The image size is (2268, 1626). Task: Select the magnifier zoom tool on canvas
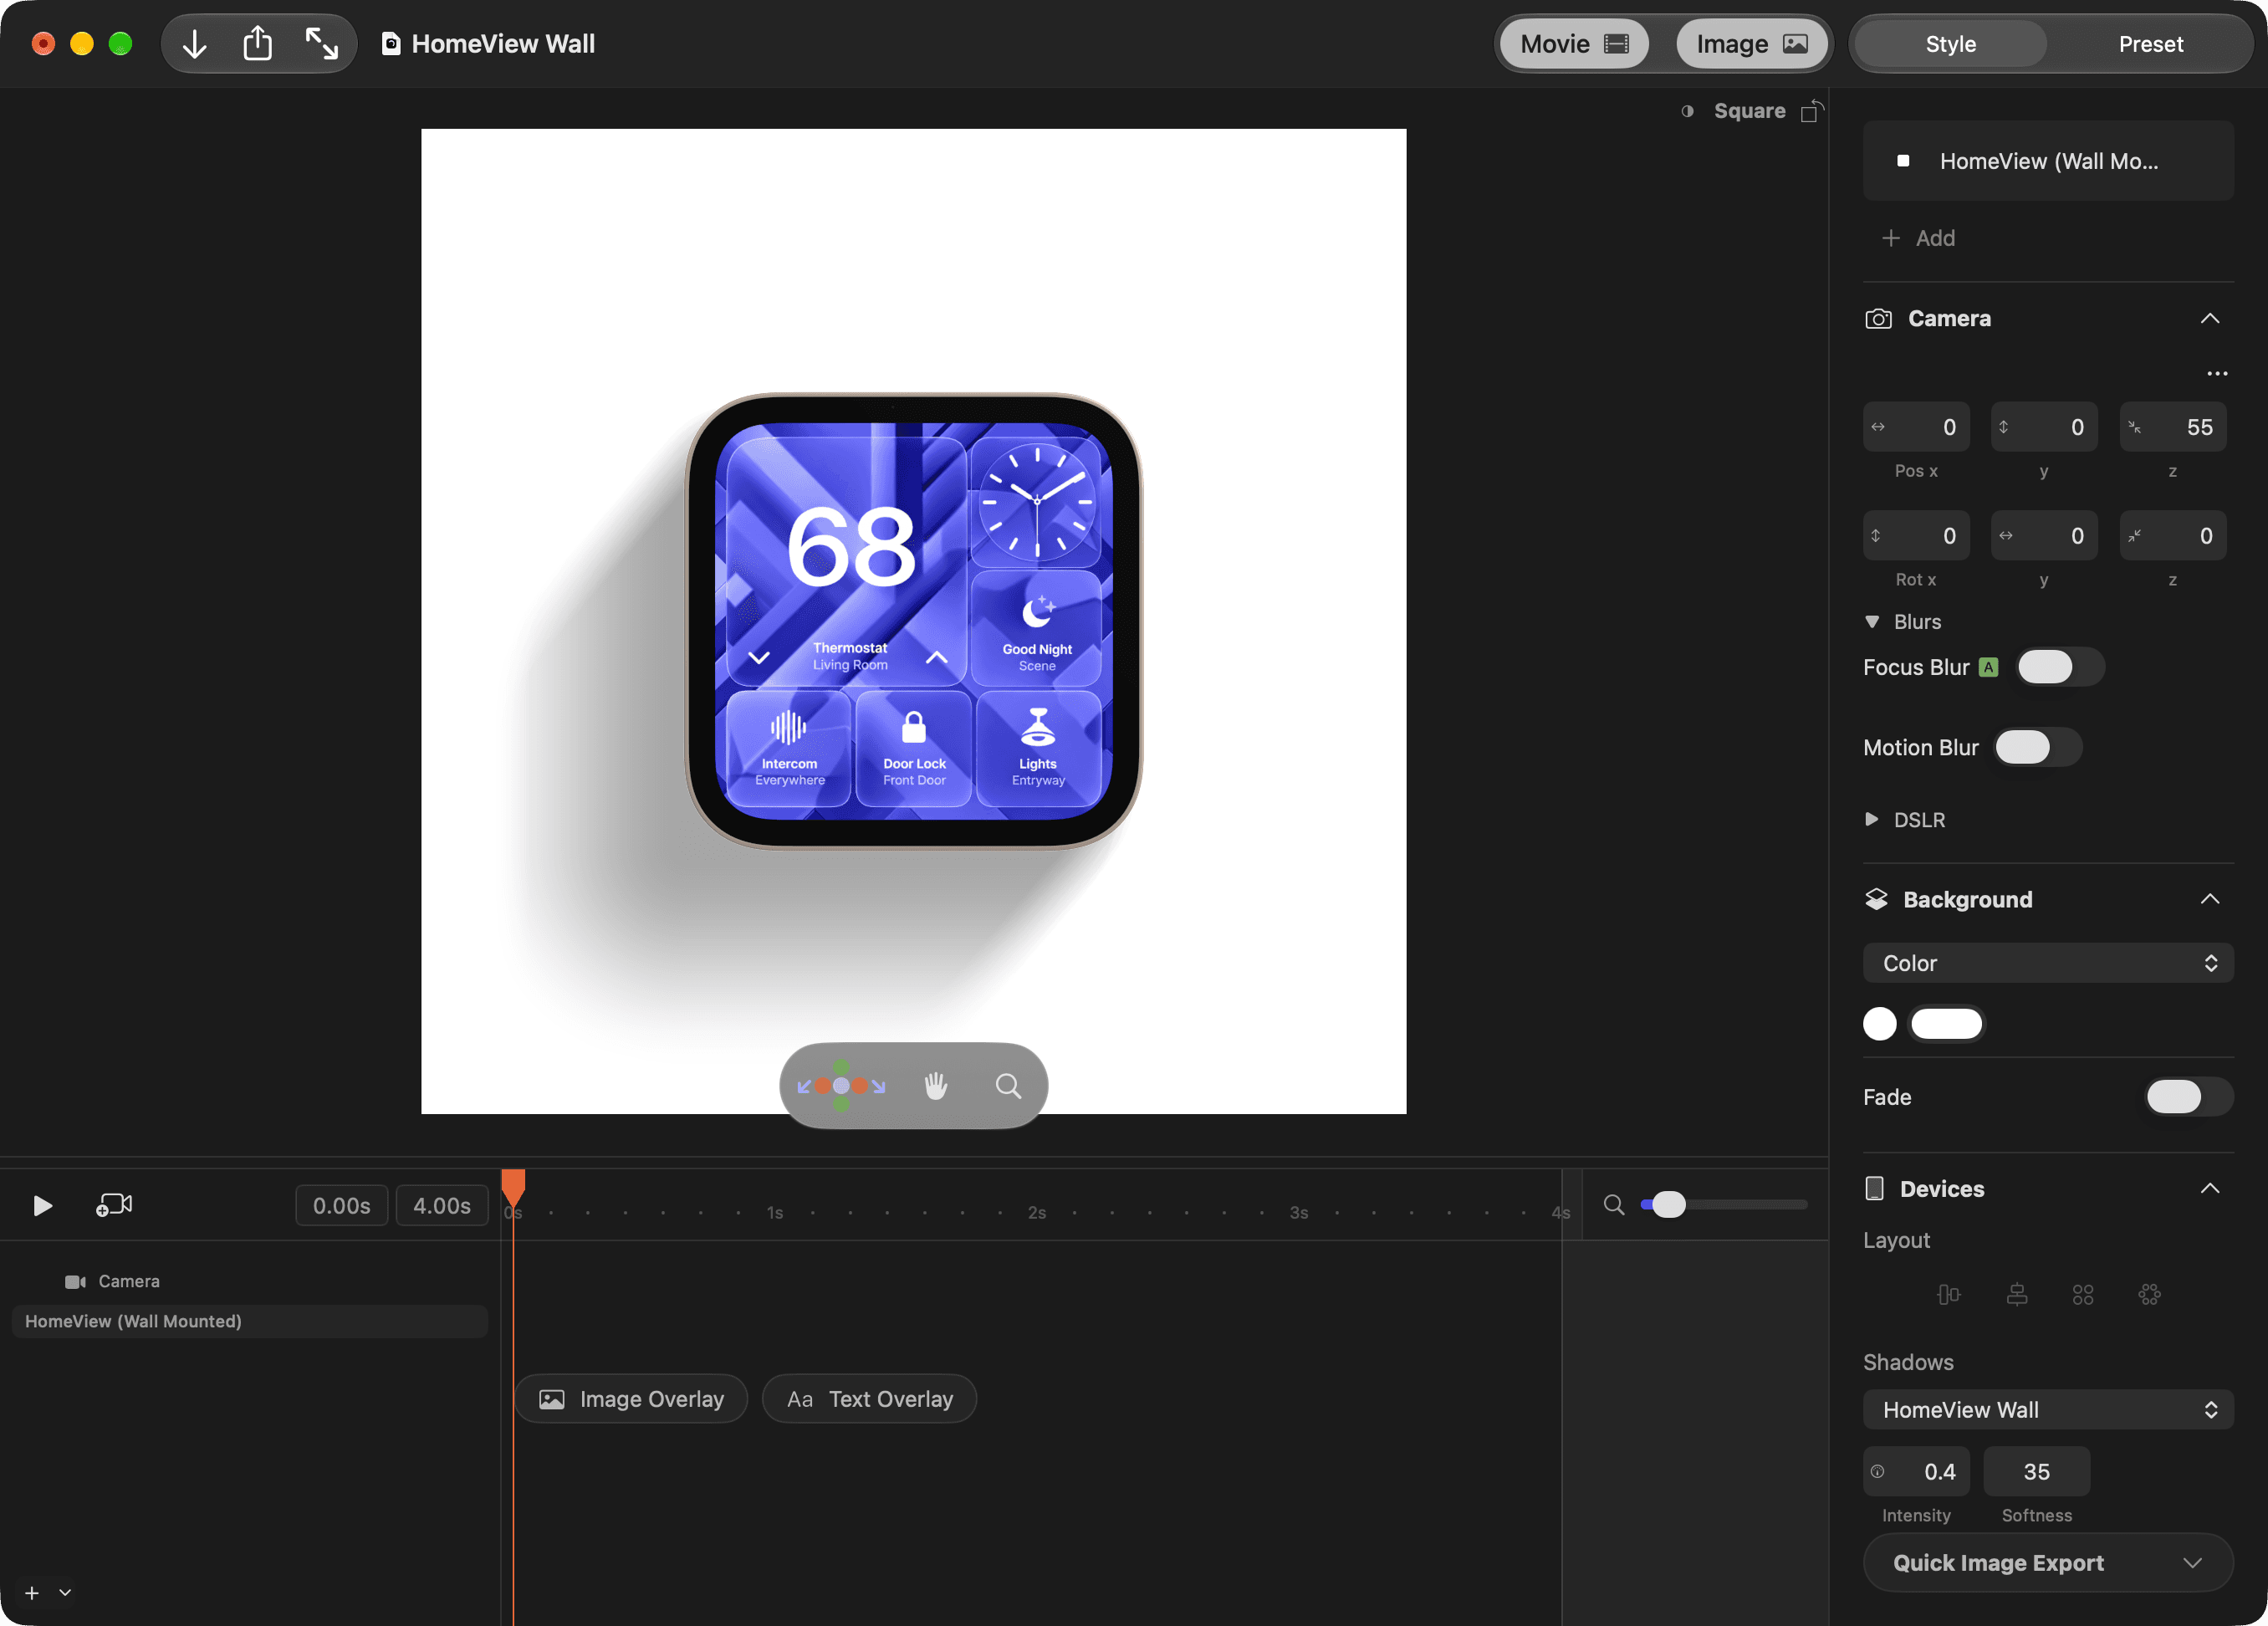click(x=1009, y=1086)
